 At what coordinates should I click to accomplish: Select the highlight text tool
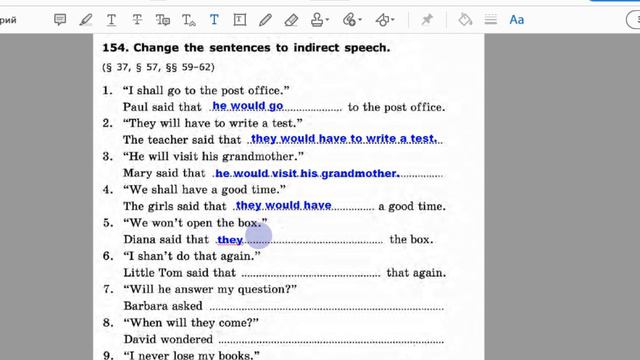[x=85, y=20]
